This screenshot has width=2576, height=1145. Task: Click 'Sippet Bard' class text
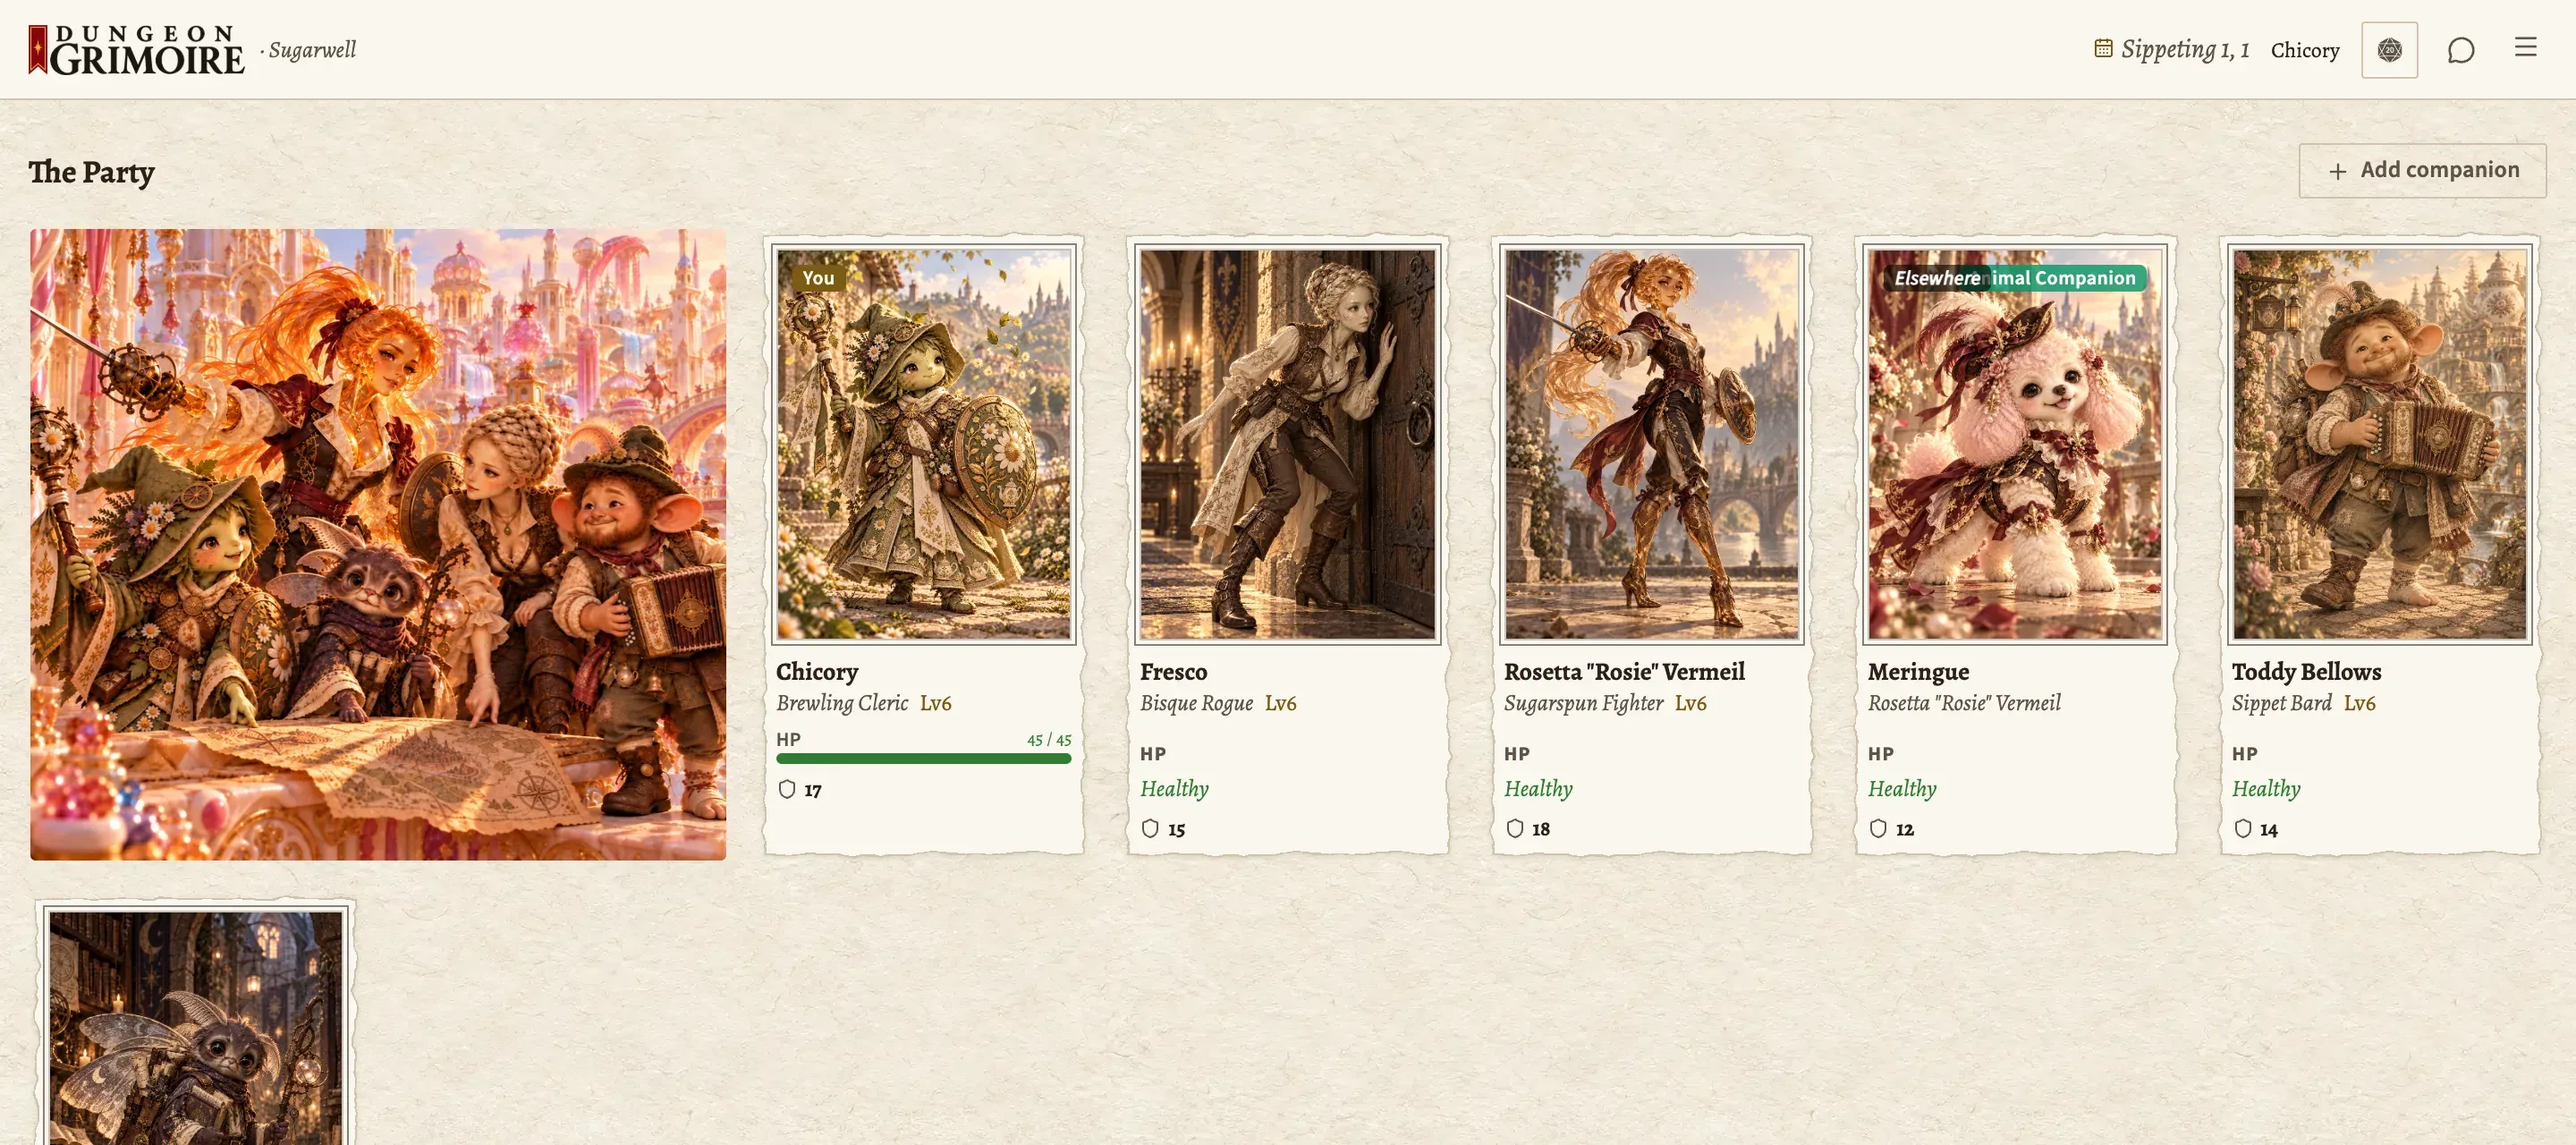(2281, 703)
